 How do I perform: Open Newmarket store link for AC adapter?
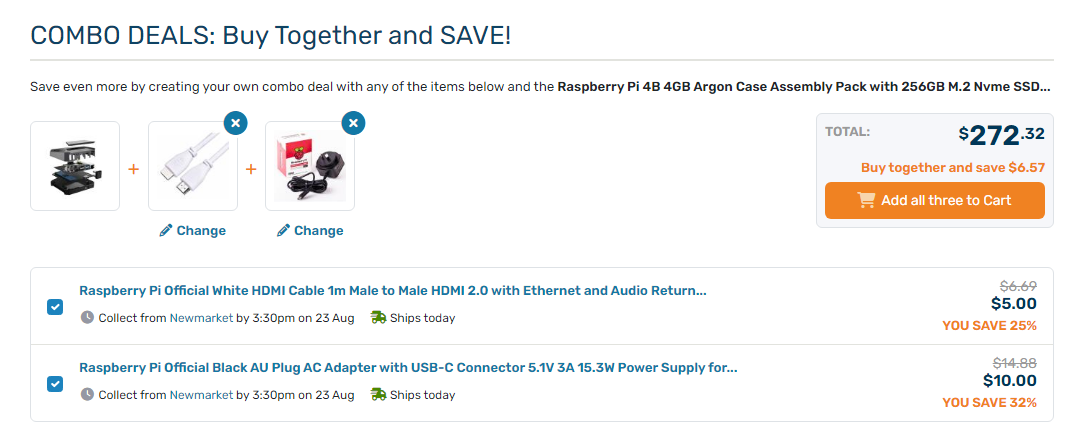coord(201,395)
